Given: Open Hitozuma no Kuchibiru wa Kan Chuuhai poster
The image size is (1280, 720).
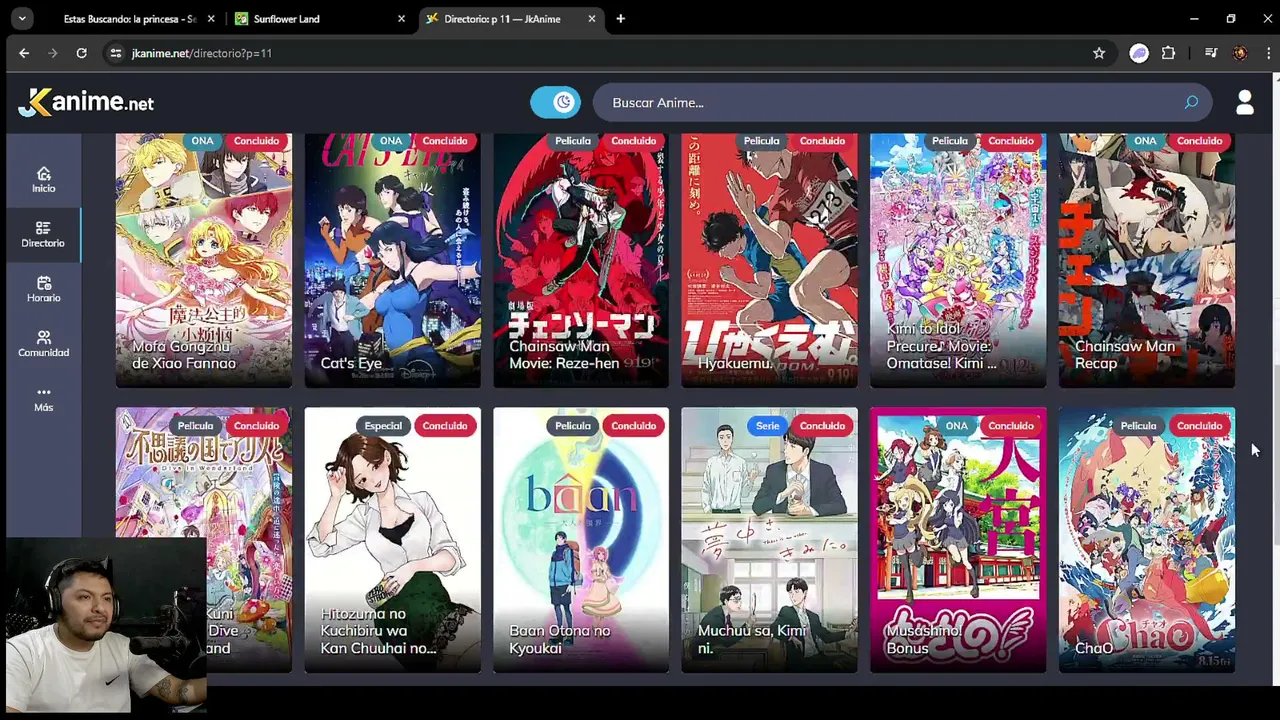Looking at the screenshot, I should coord(392,540).
